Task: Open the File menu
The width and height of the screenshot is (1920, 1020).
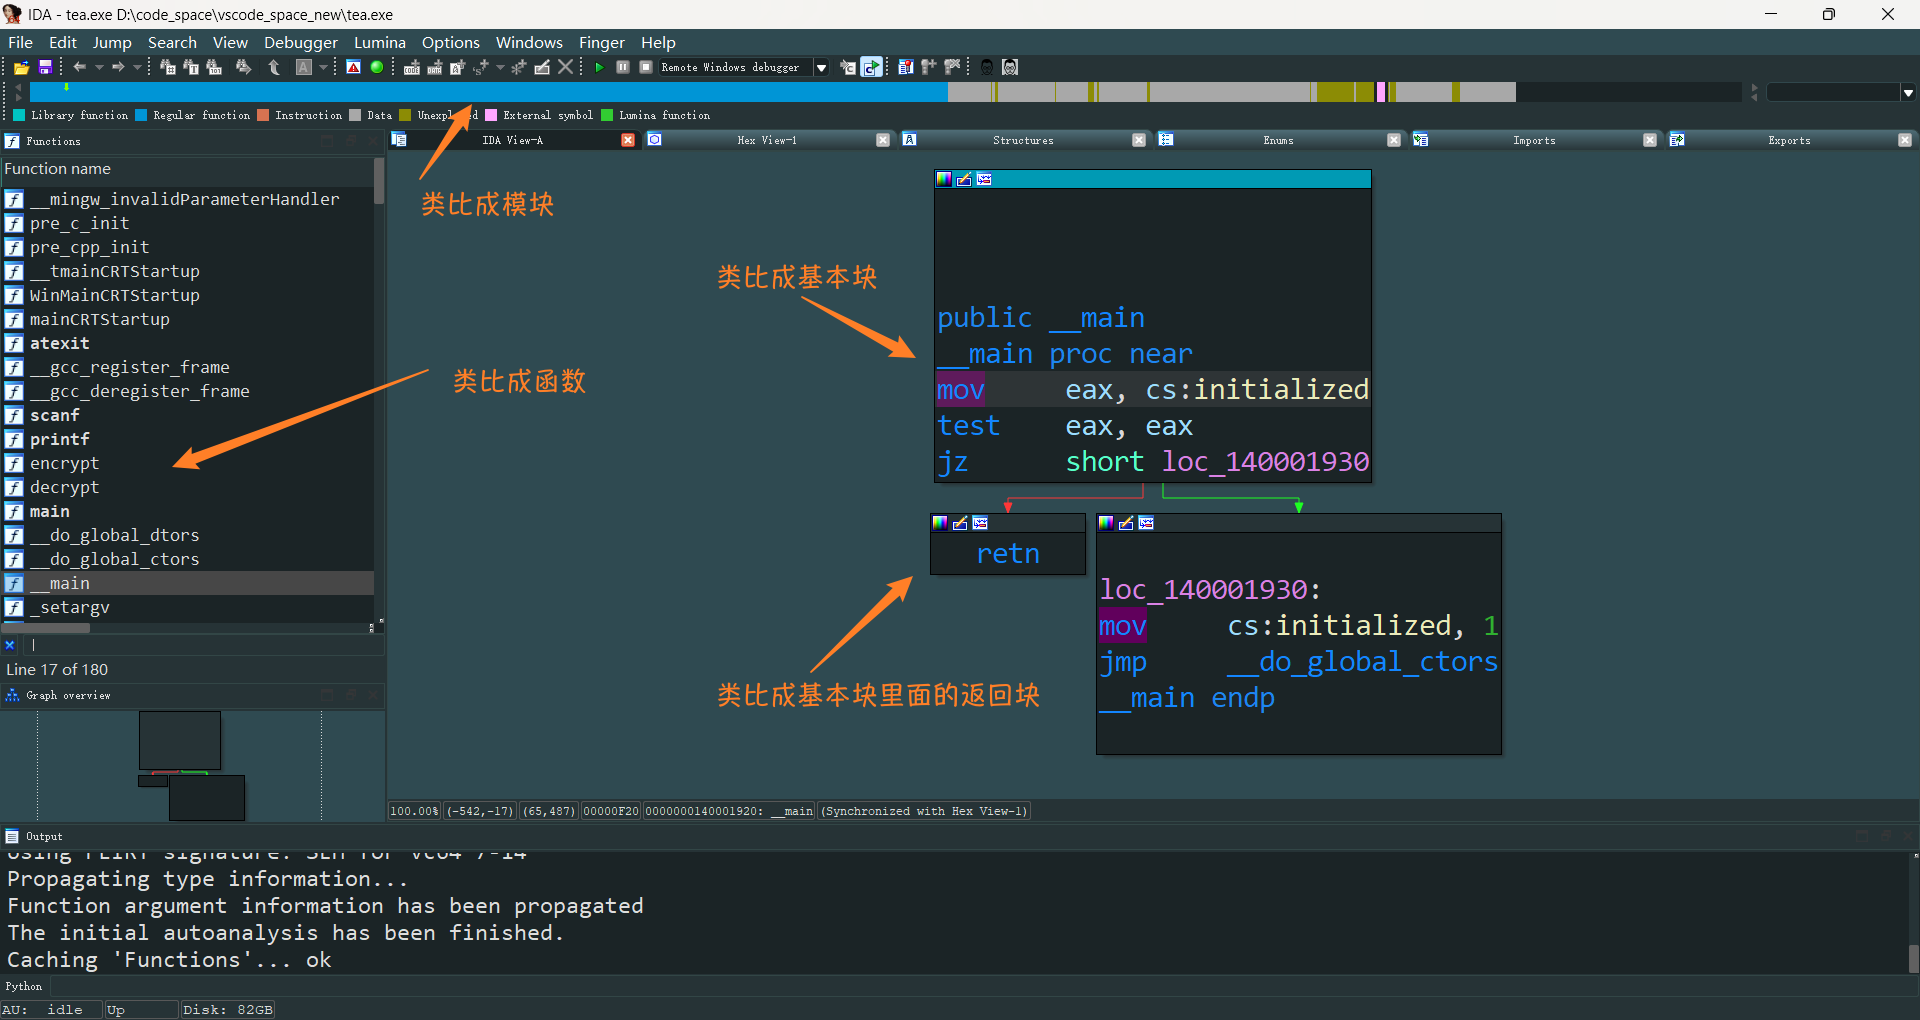Action: click(20, 42)
